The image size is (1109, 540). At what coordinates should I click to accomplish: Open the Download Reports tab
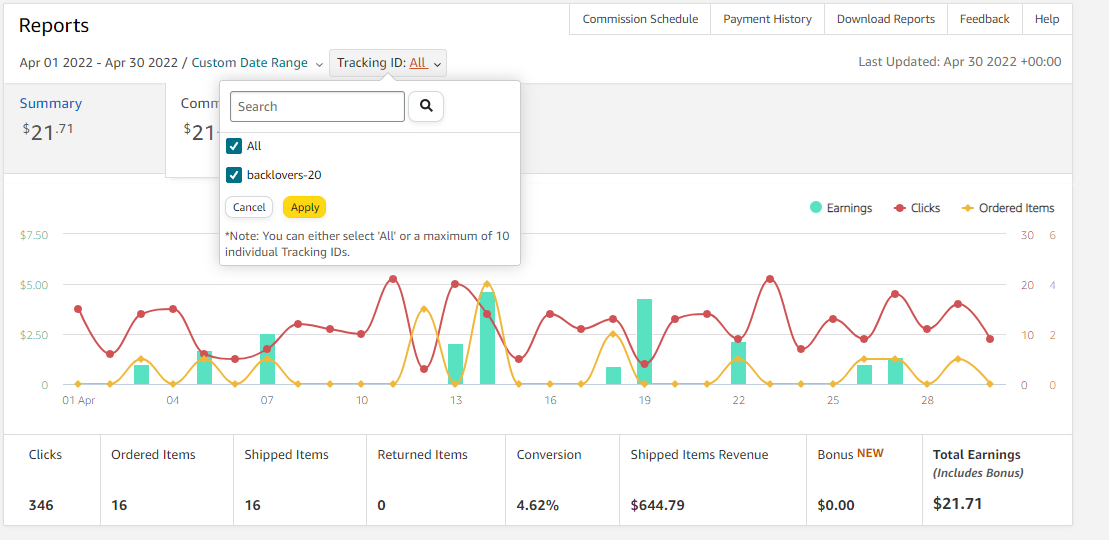[x=886, y=19]
